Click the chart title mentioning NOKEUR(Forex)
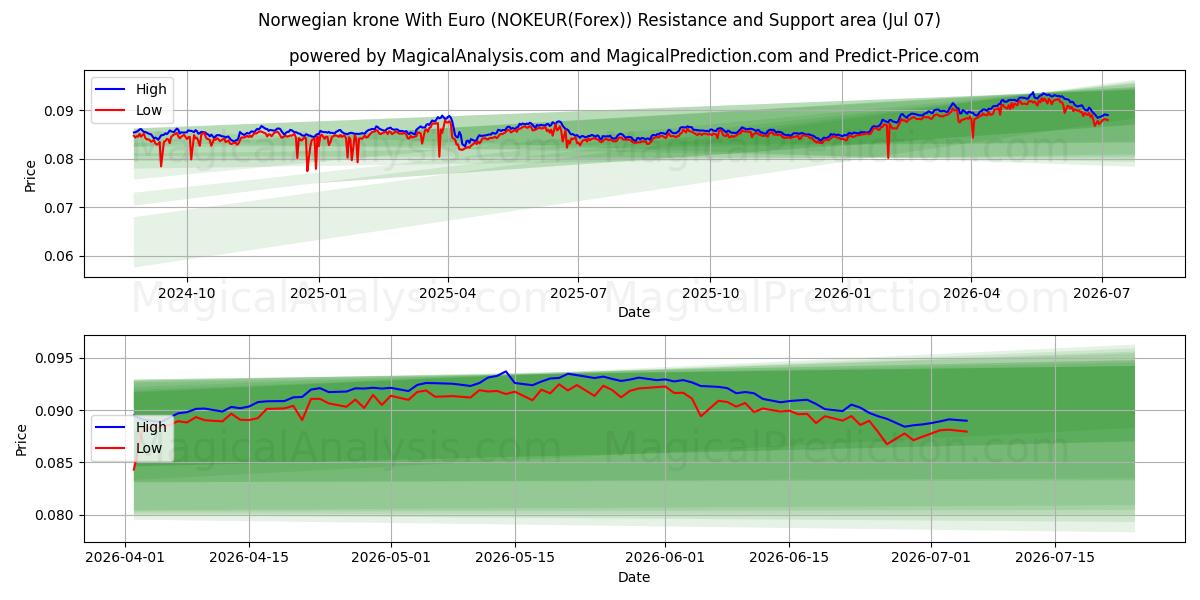 599,20
